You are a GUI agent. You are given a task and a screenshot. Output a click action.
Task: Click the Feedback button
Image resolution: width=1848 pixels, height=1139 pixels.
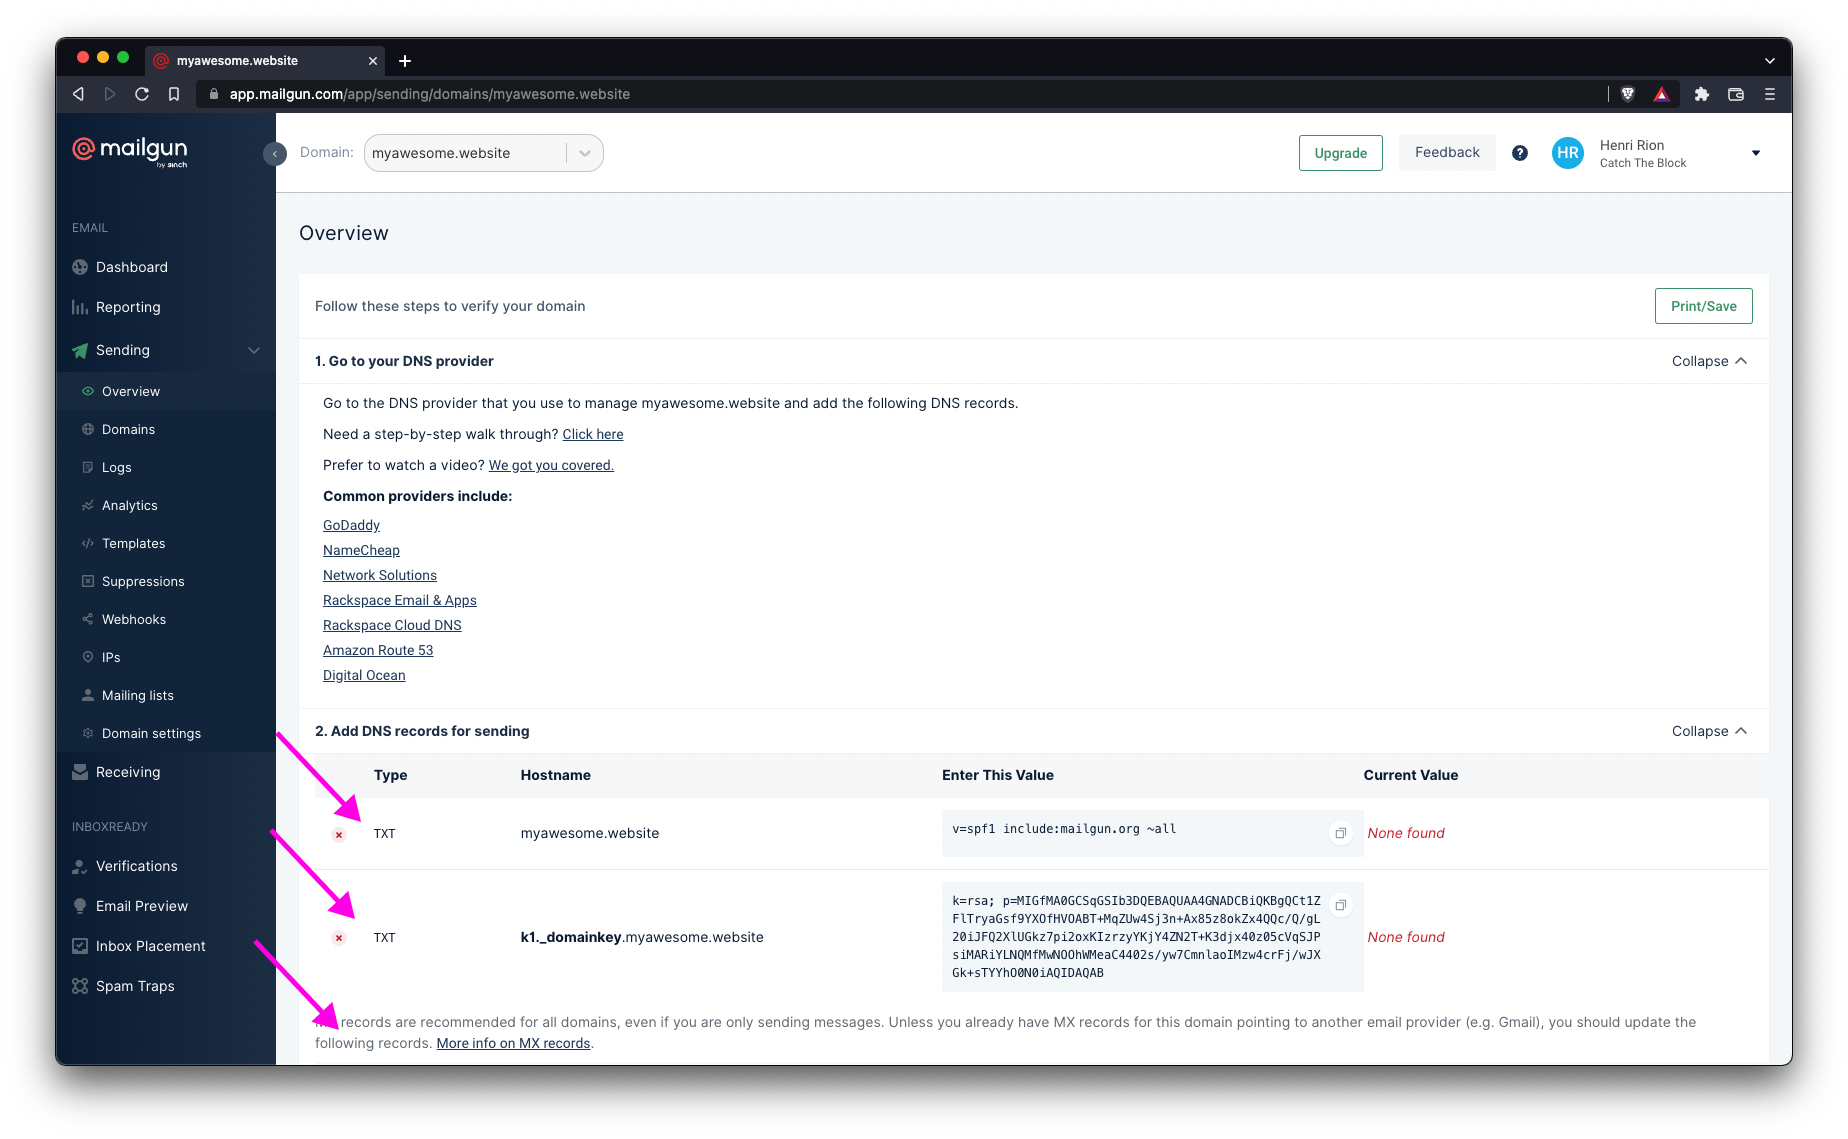click(1447, 152)
